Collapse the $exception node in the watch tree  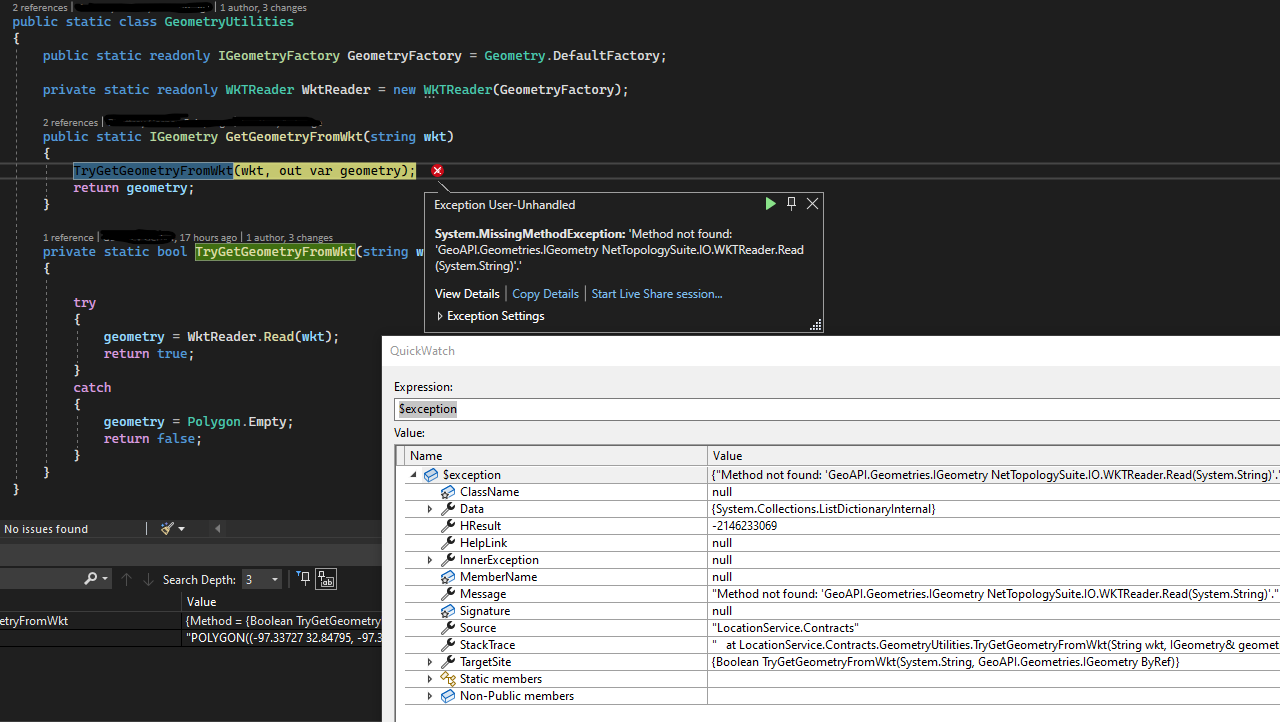(412, 474)
